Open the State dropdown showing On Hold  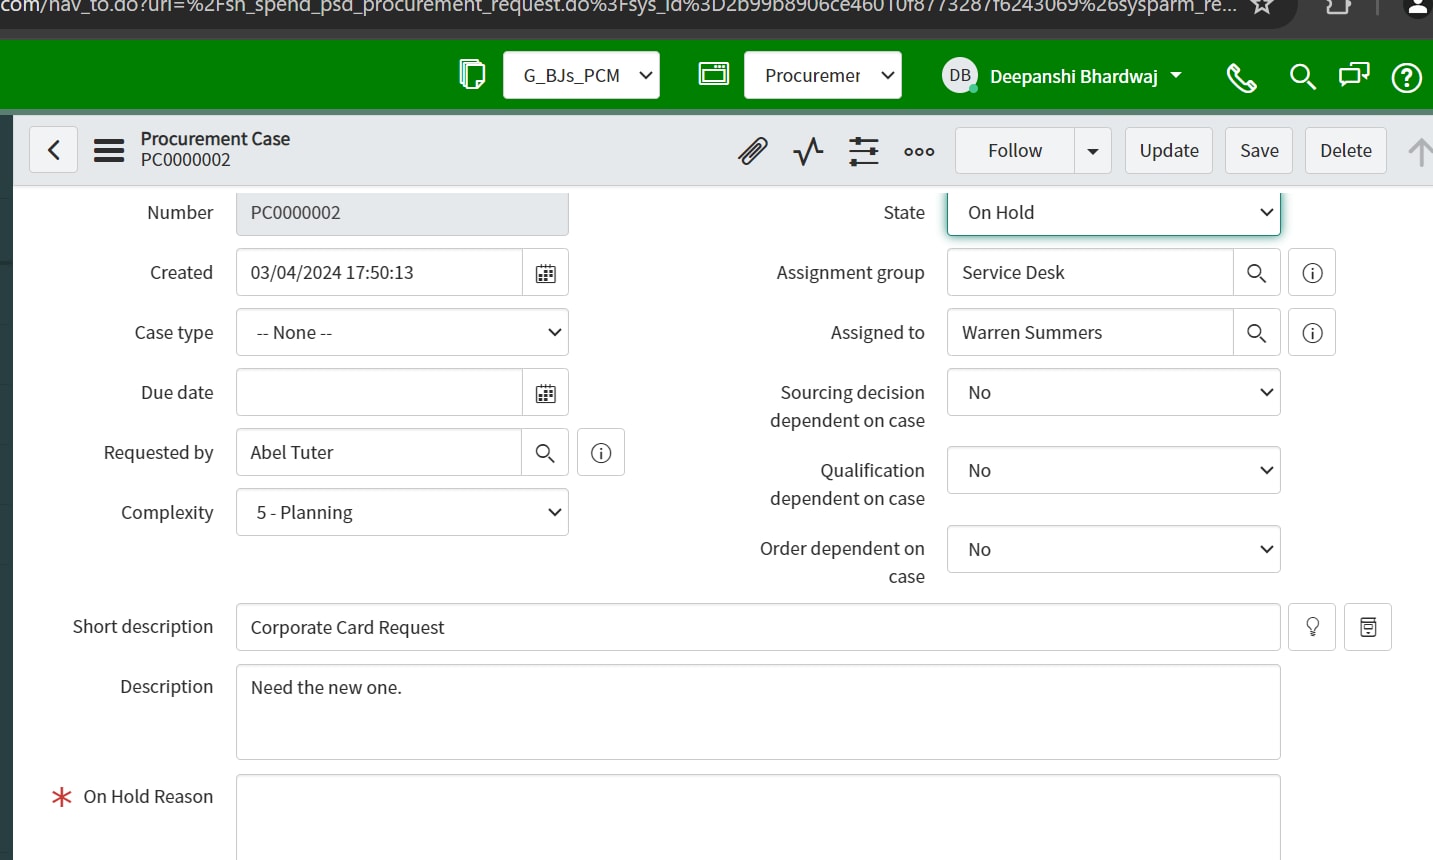(x=1113, y=213)
